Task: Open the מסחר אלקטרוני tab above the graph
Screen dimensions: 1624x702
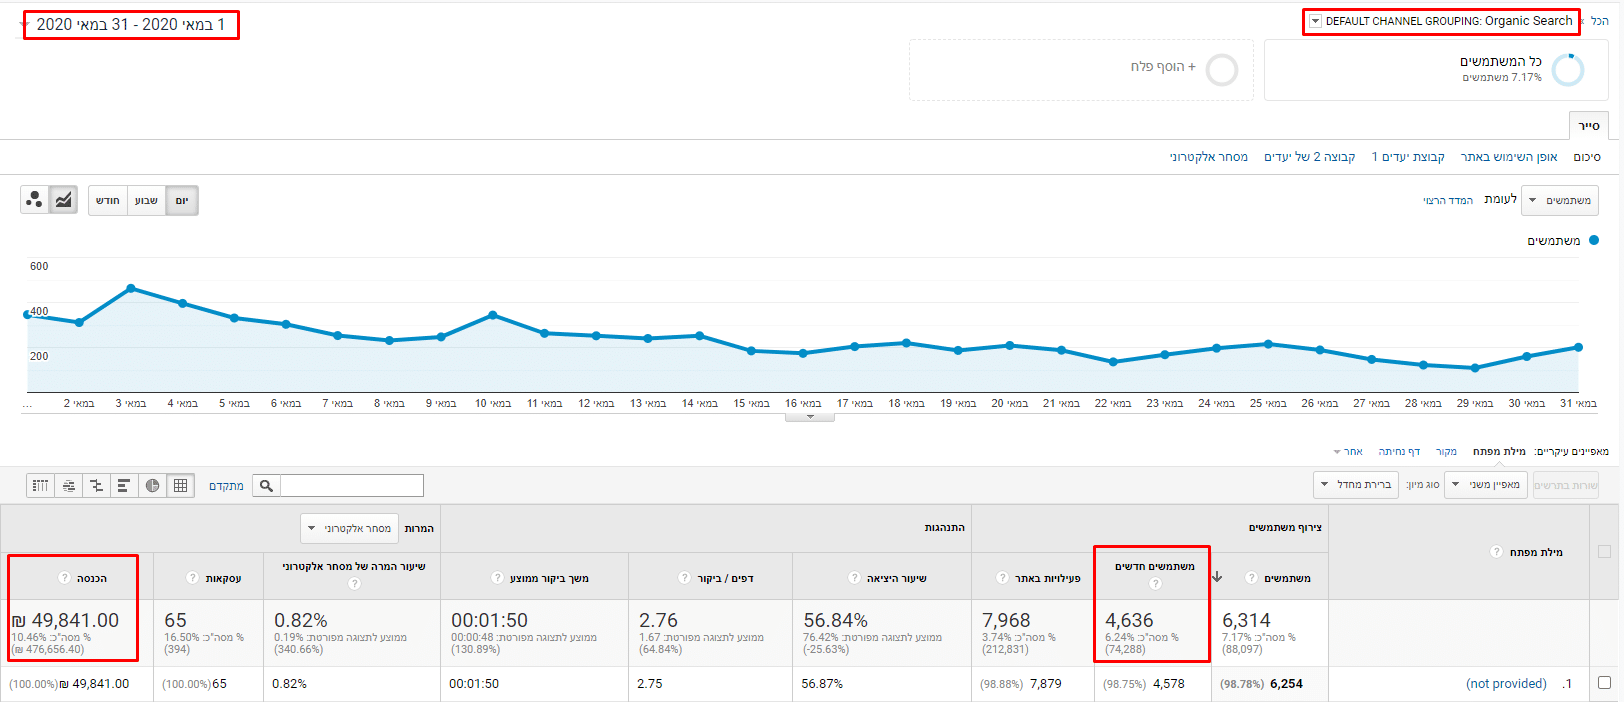Action: pyautogui.click(x=1208, y=157)
